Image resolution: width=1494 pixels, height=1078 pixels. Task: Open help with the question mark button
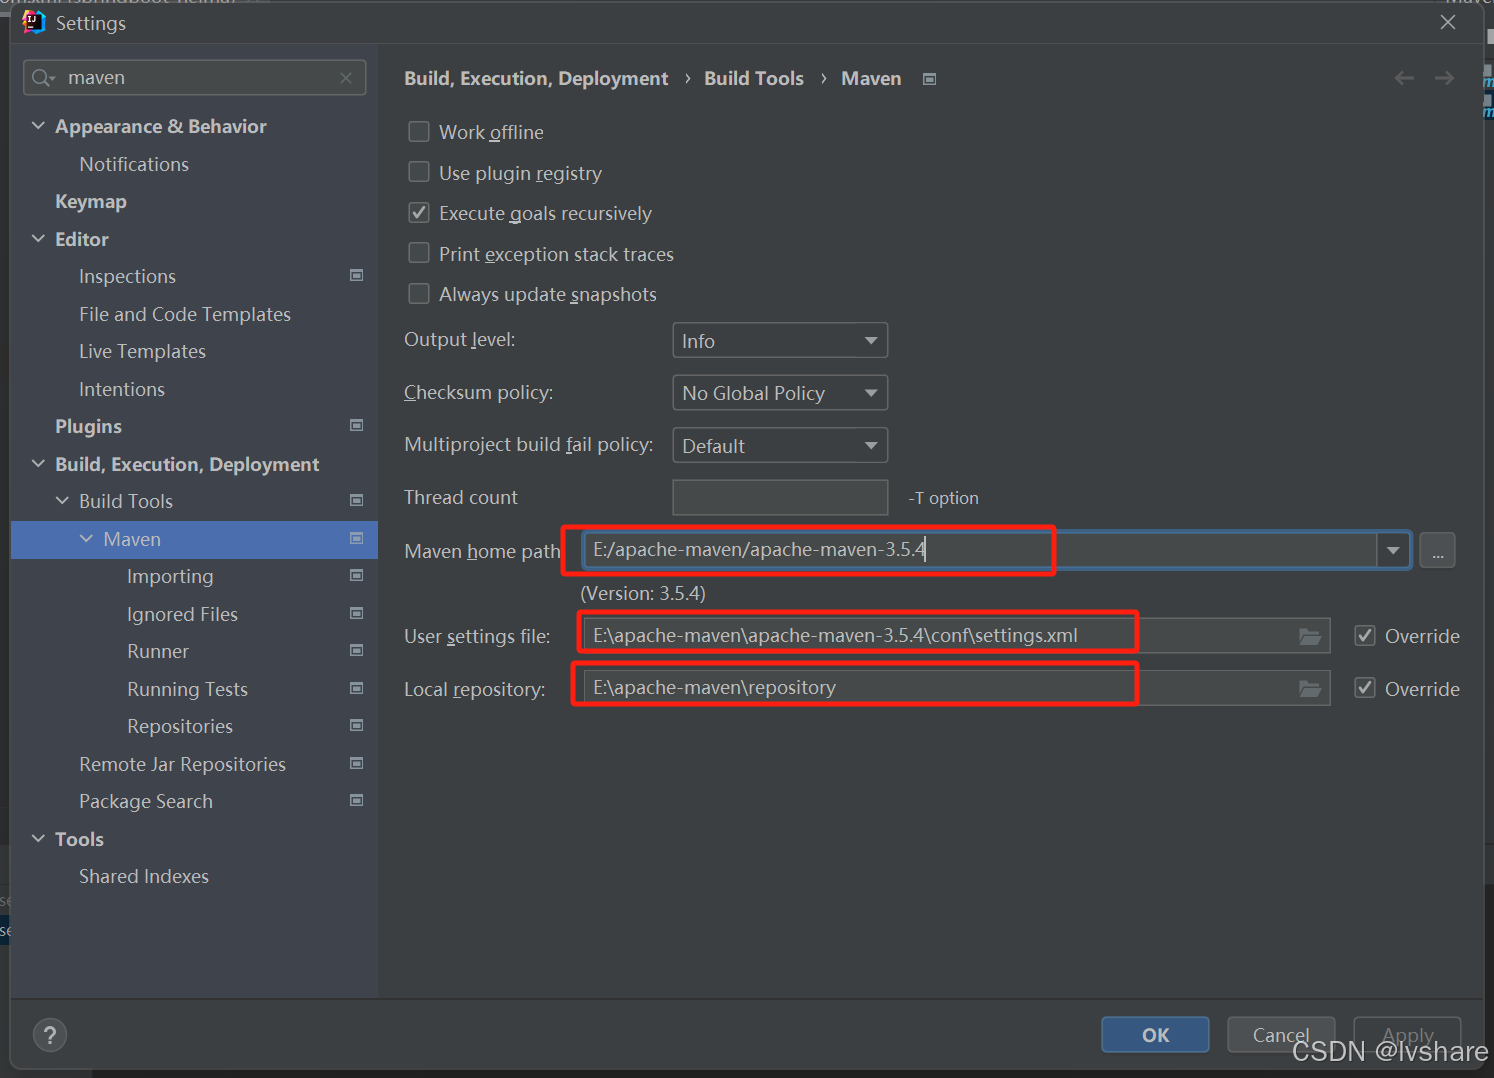(x=50, y=1035)
